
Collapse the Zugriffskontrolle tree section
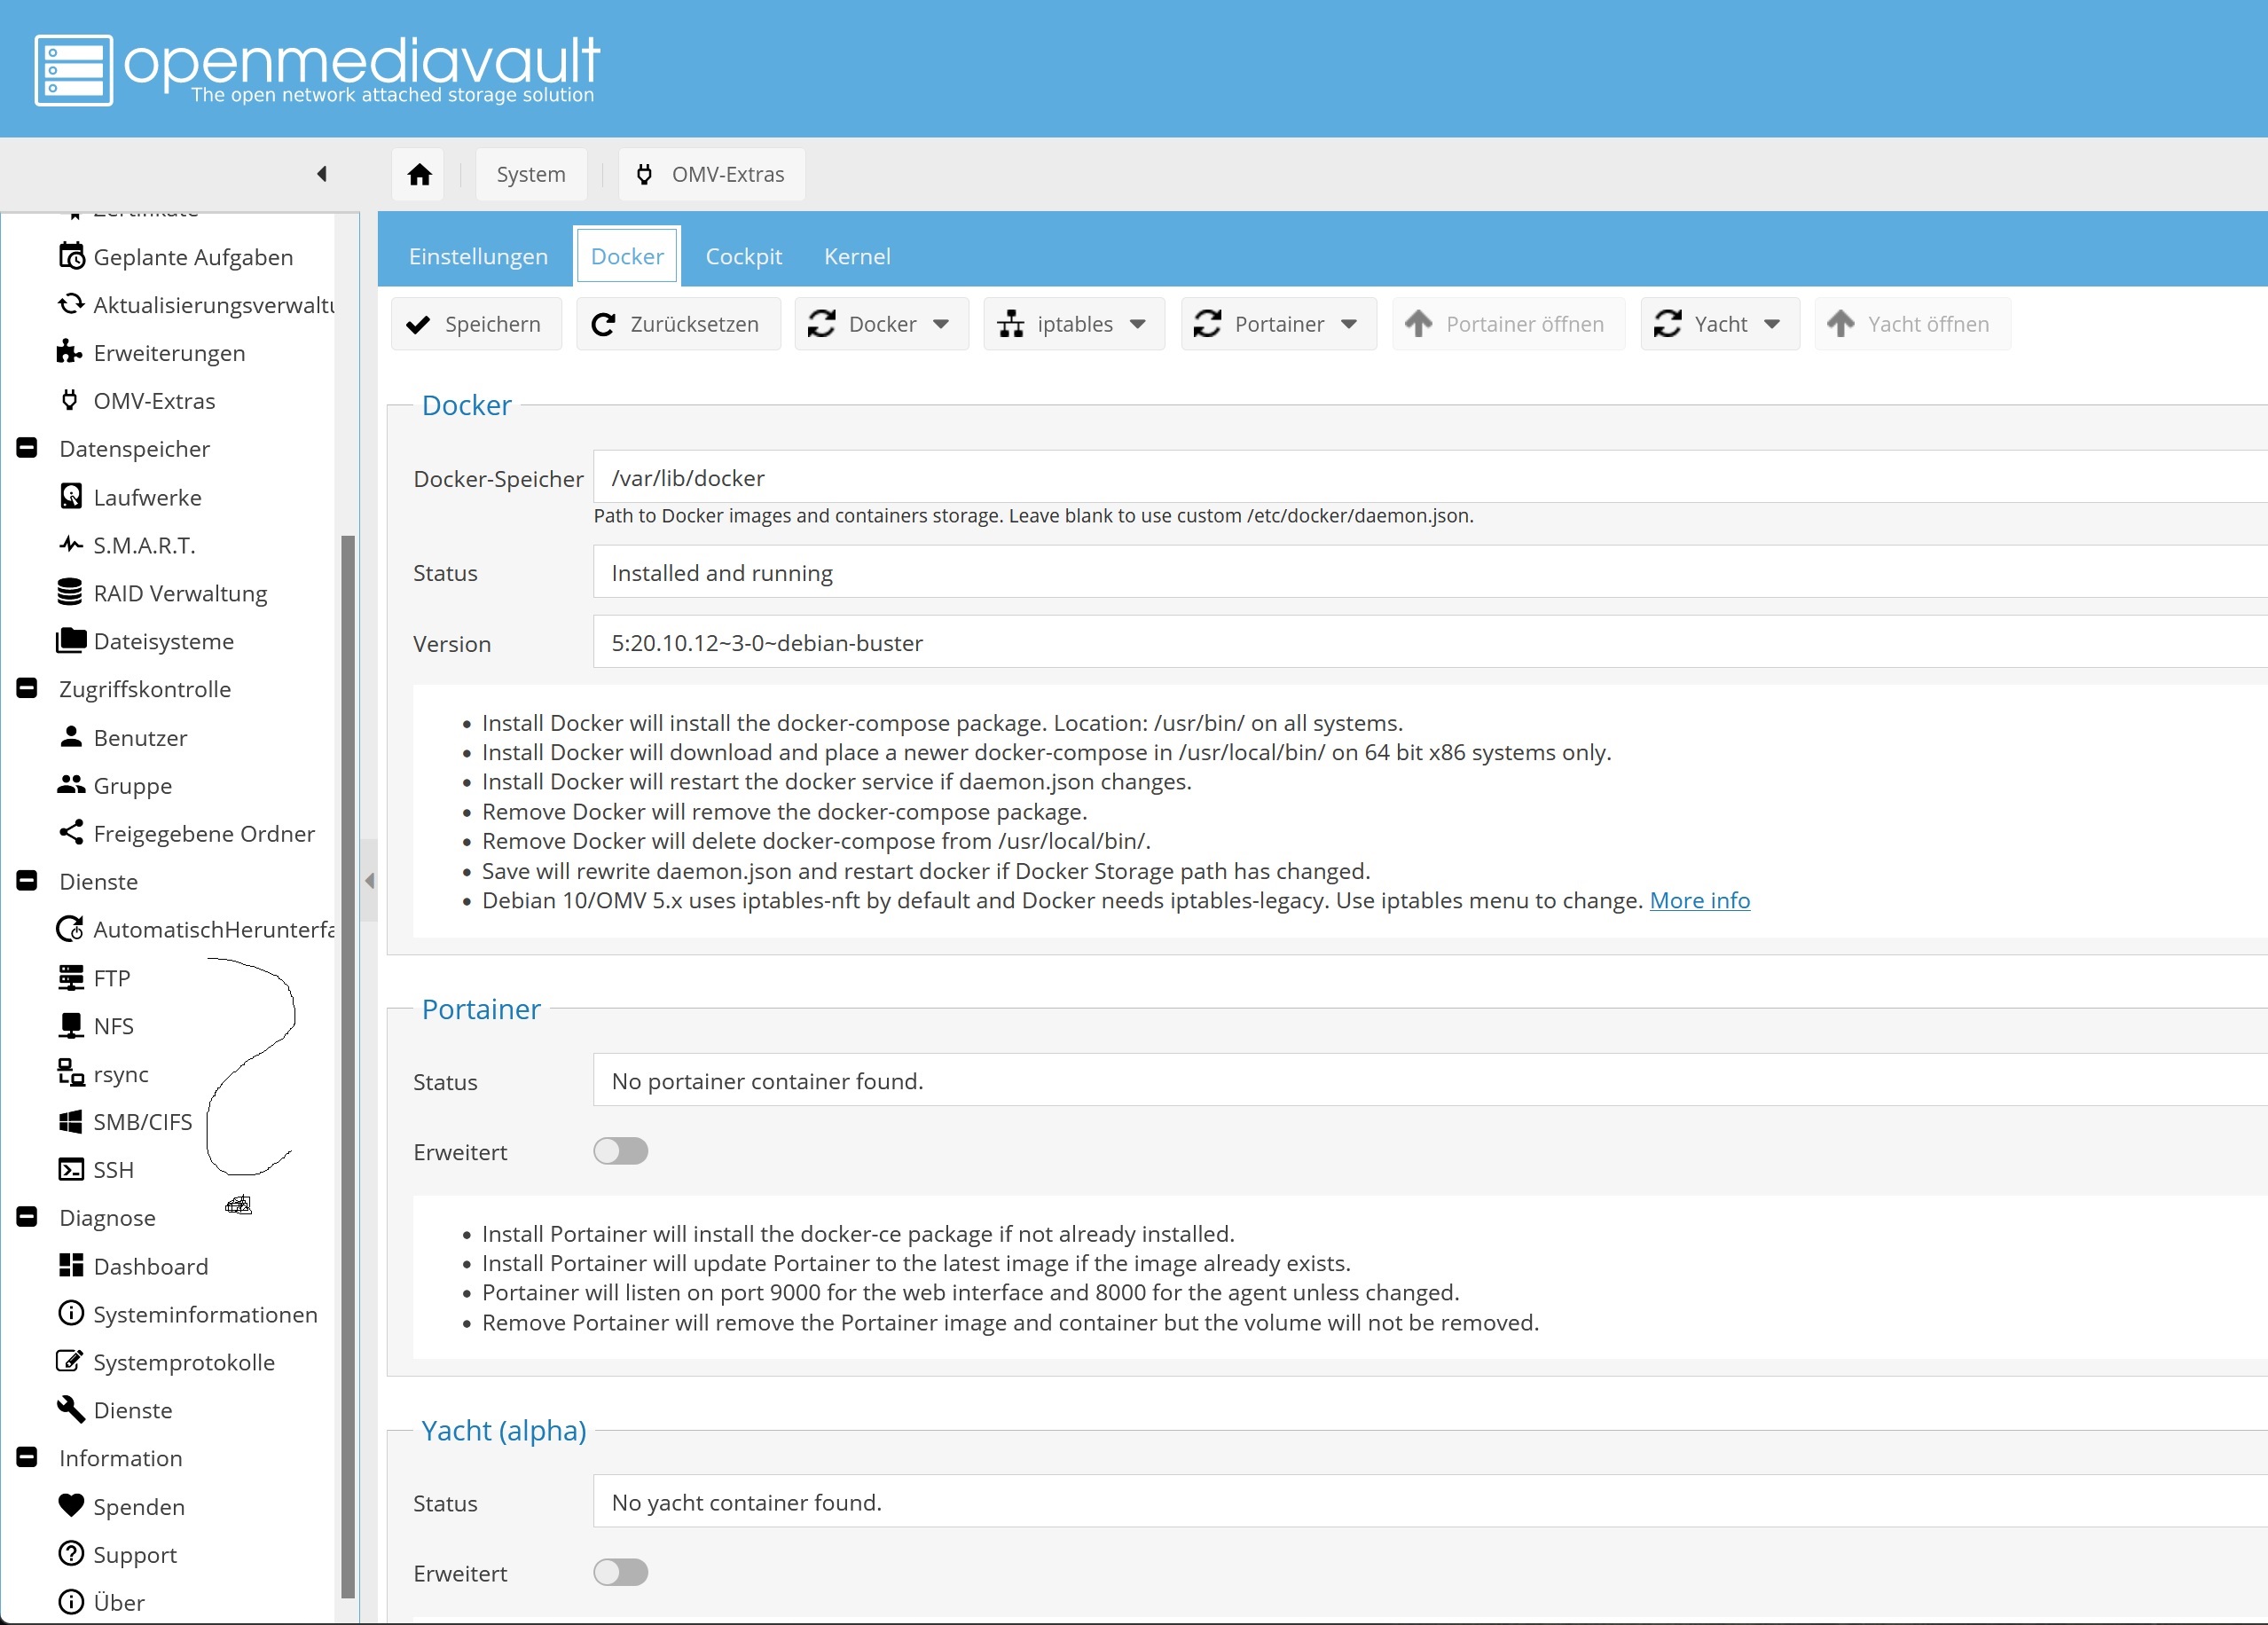(x=27, y=688)
